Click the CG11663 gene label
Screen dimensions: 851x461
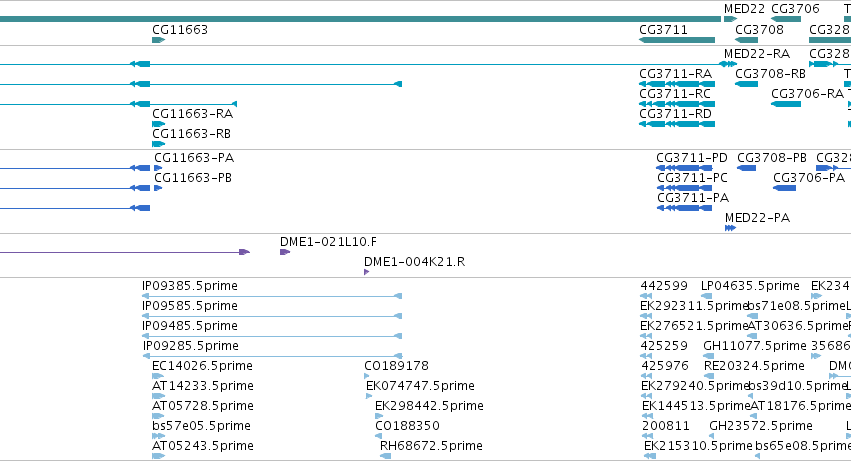coord(180,30)
